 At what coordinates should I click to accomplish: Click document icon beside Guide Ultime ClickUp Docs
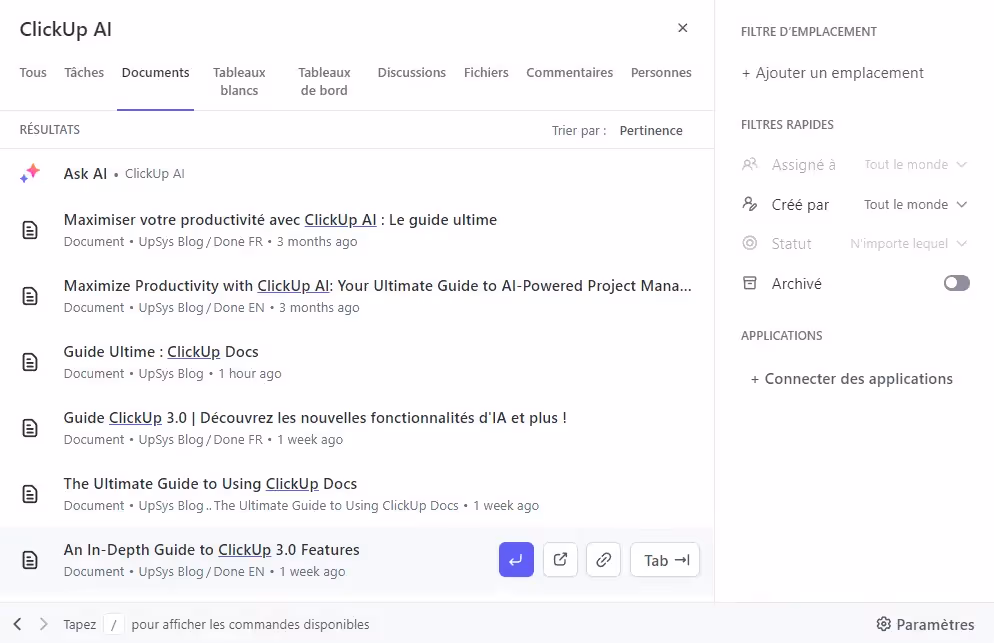click(30, 362)
